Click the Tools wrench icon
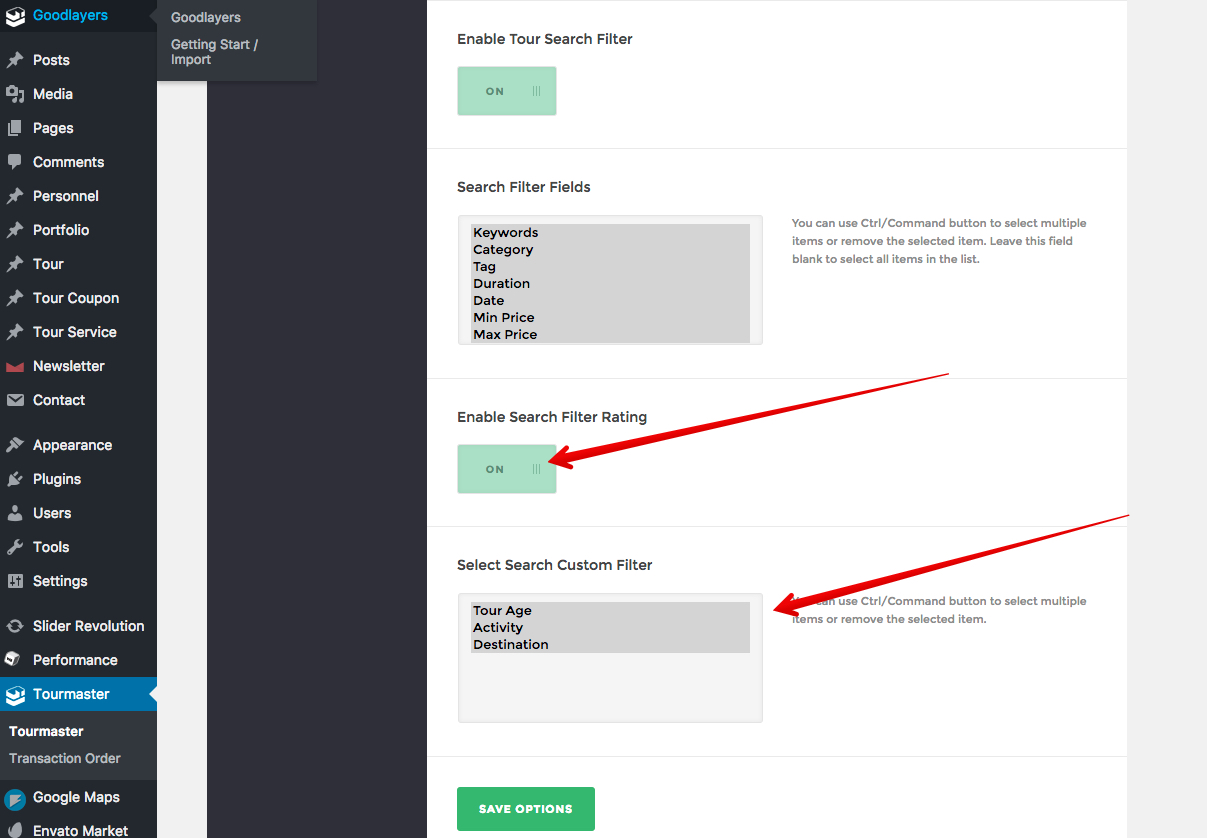Image resolution: width=1207 pixels, height=838 pixels. [15, 547]
